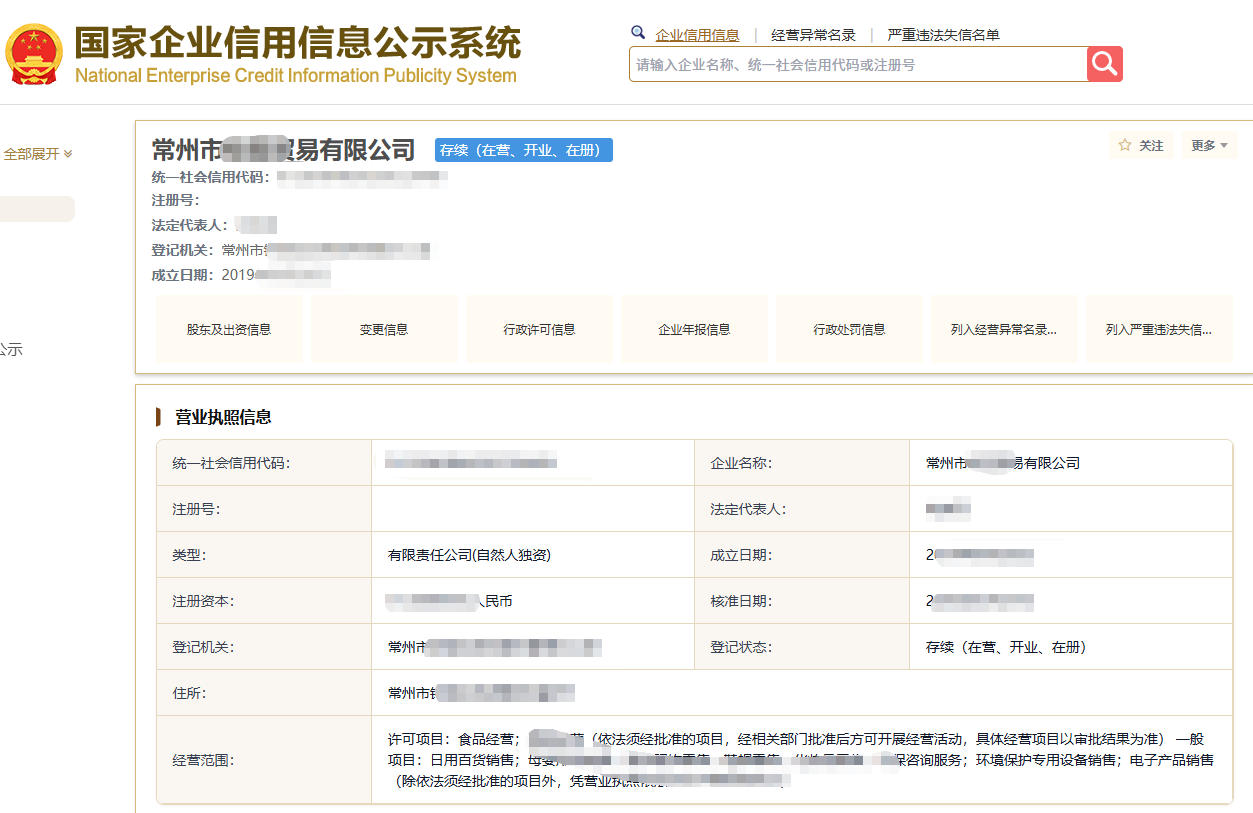Screen dimensions: 1253x813
Task: Click the 营业执照信息 section heading
Action: (223, 417)
